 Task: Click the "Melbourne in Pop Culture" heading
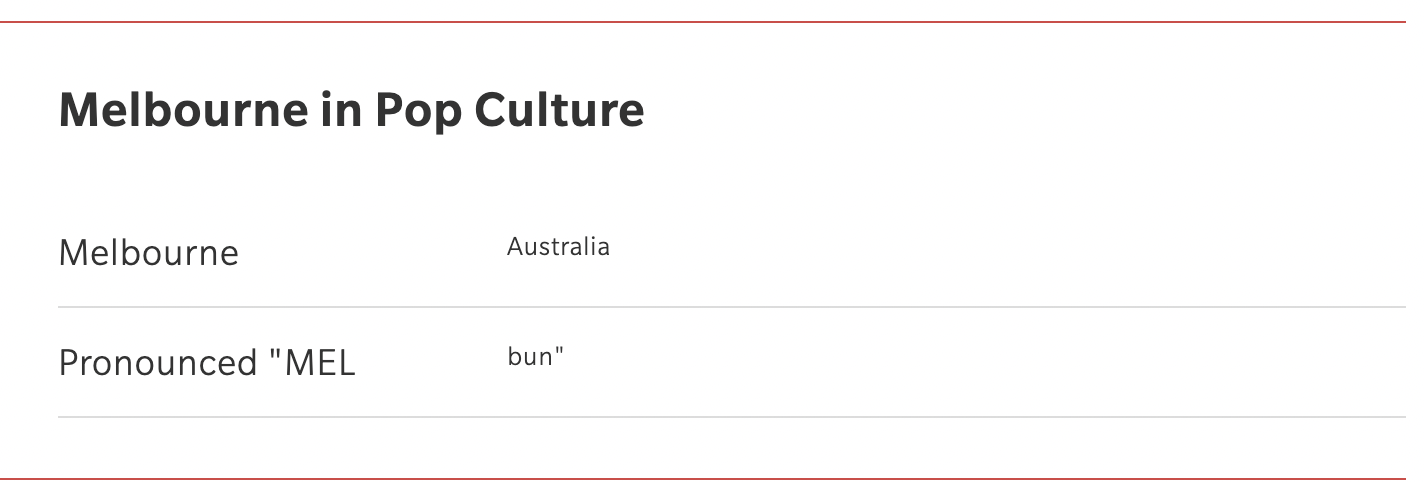[352, 110]
